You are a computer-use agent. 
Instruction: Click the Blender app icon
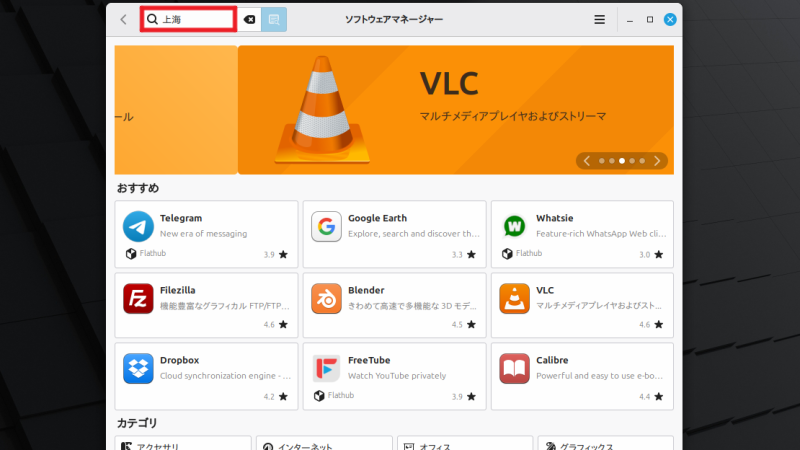327,298
